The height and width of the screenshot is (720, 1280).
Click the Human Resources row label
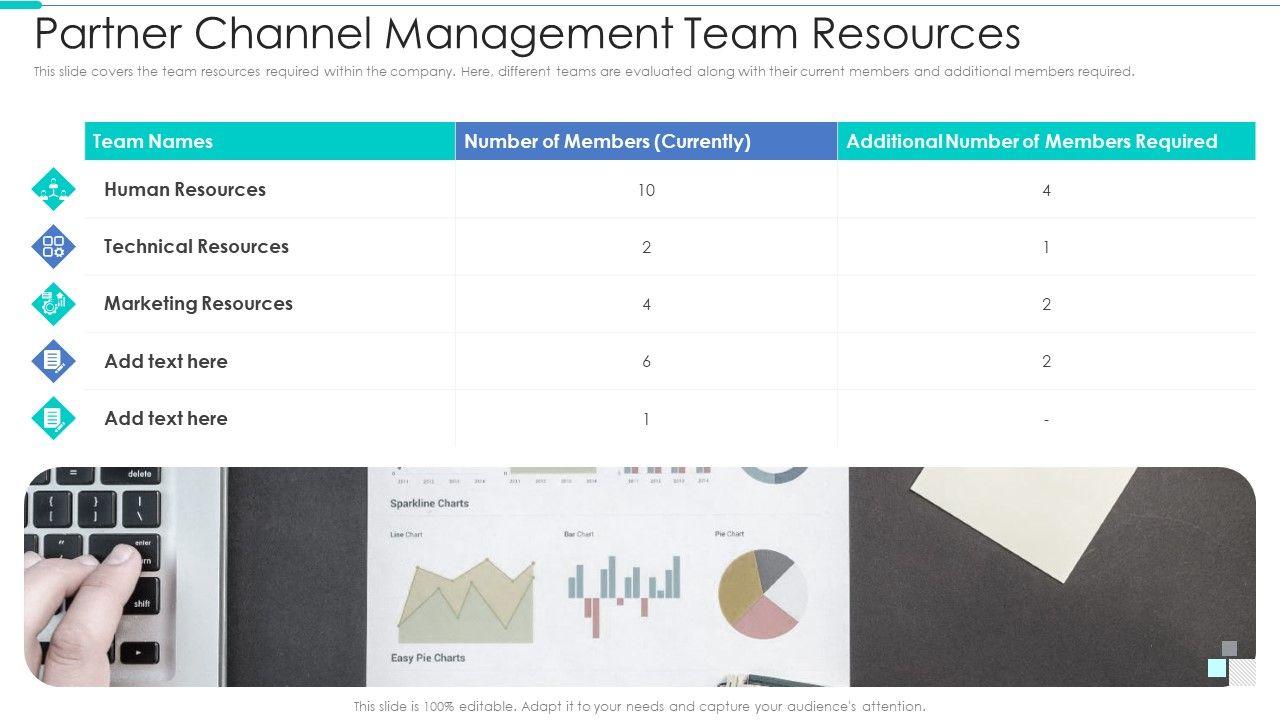tap(185, 189)
